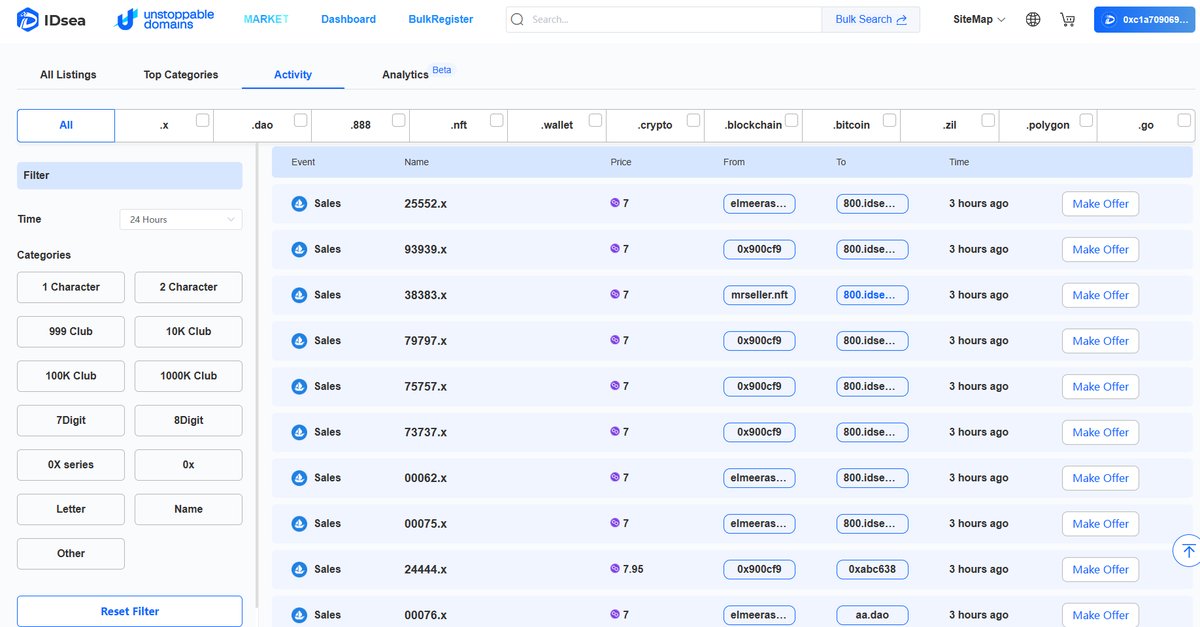Check the .wallet domain checkbox

click(x=596, y=120)
